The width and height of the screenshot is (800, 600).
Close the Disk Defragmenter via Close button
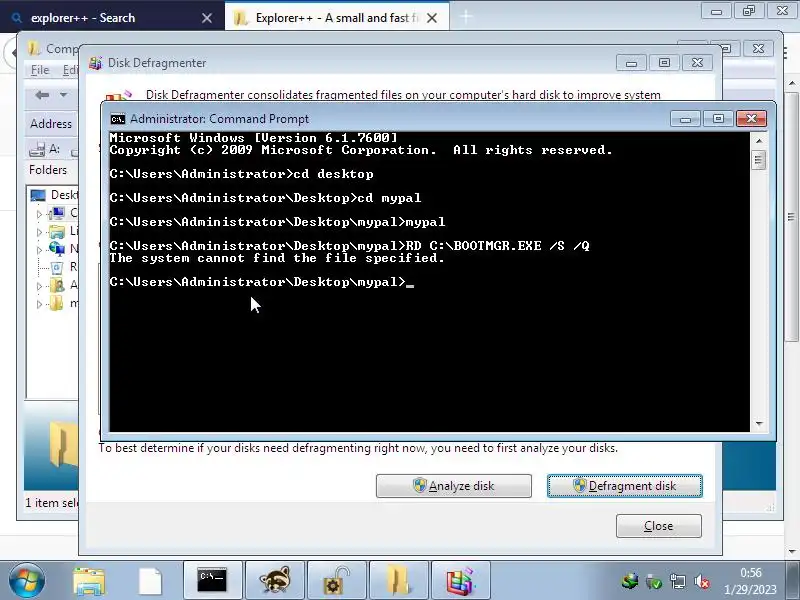659,526
